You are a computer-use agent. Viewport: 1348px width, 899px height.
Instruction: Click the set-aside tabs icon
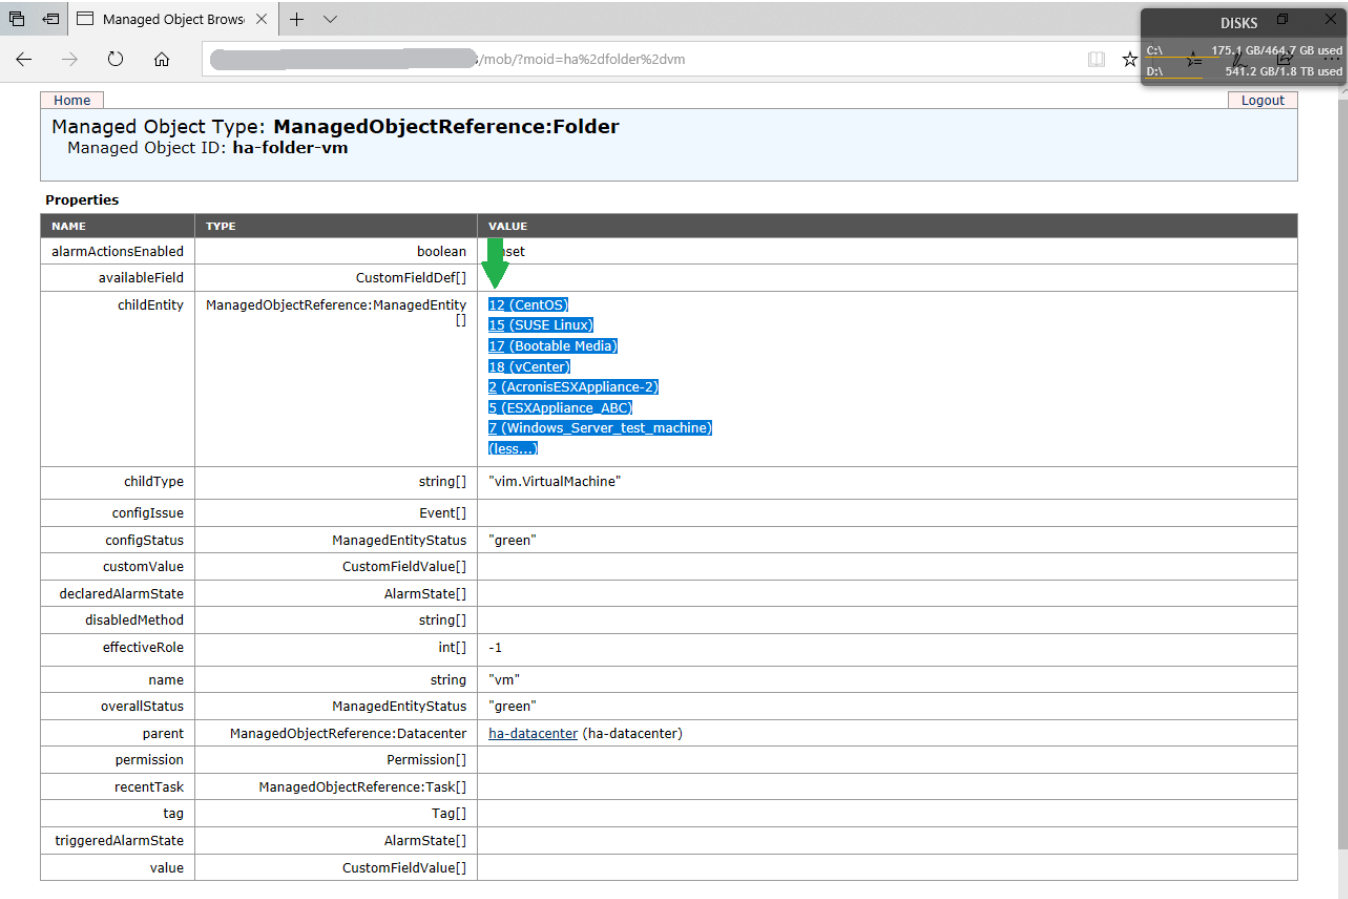[50, 19]
